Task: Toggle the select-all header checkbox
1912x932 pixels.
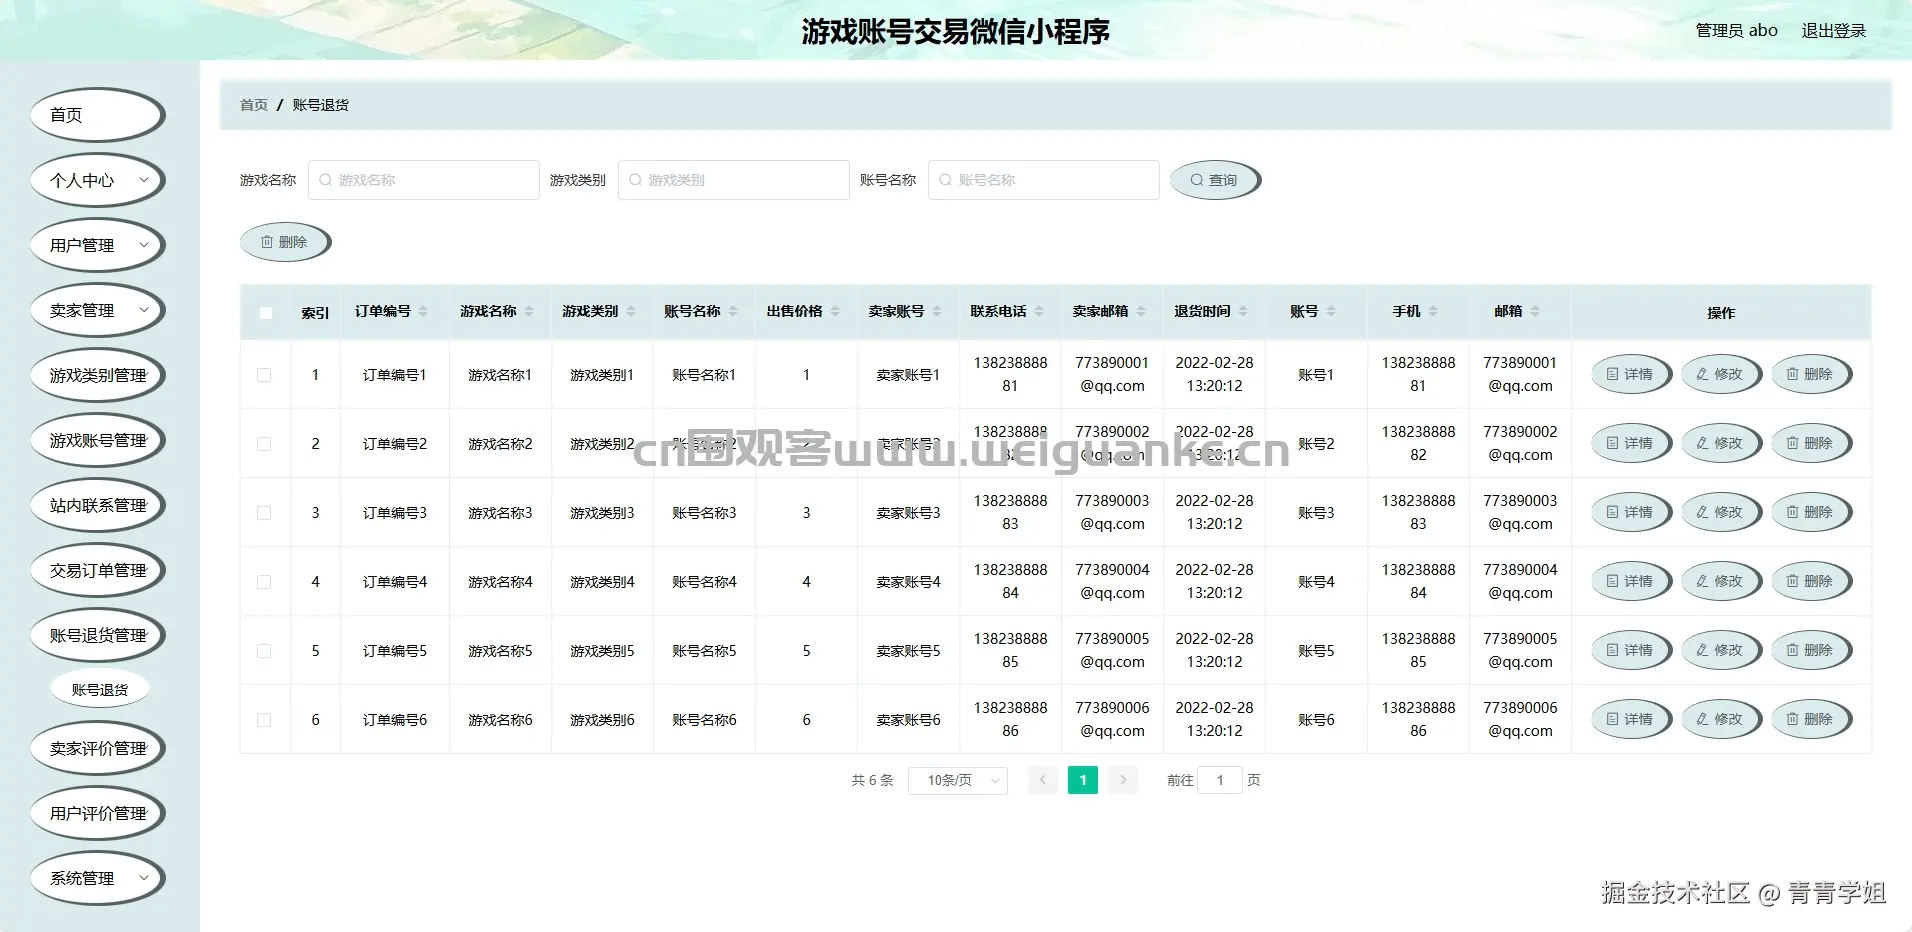Action: point(265,312)
